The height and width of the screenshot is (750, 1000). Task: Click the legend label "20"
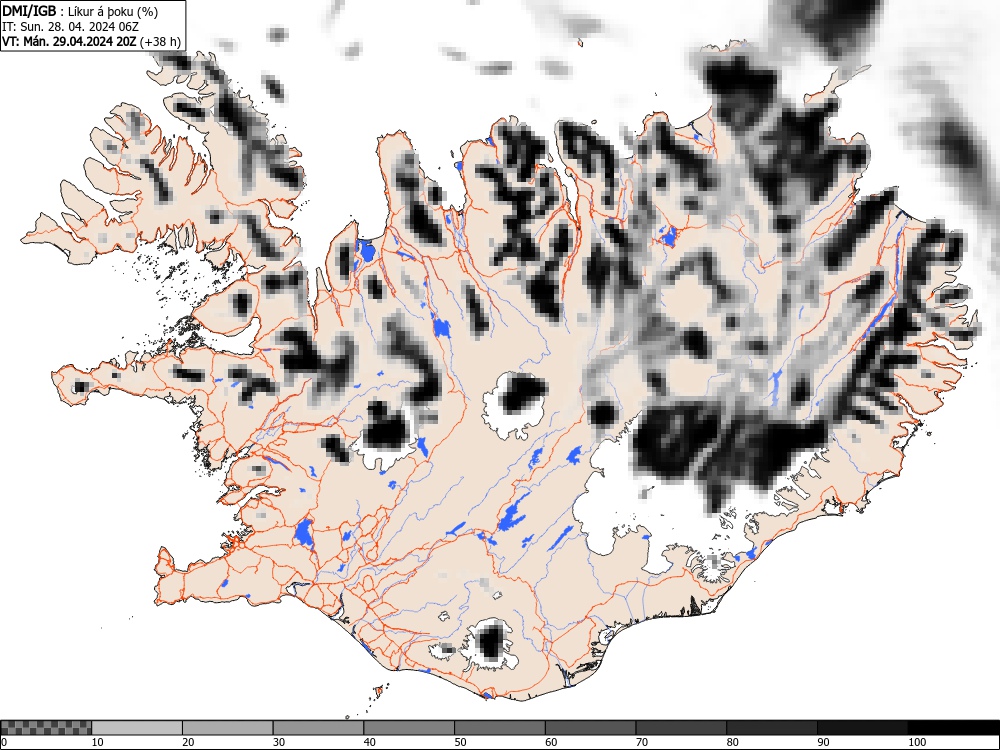[x=188, y=742]
